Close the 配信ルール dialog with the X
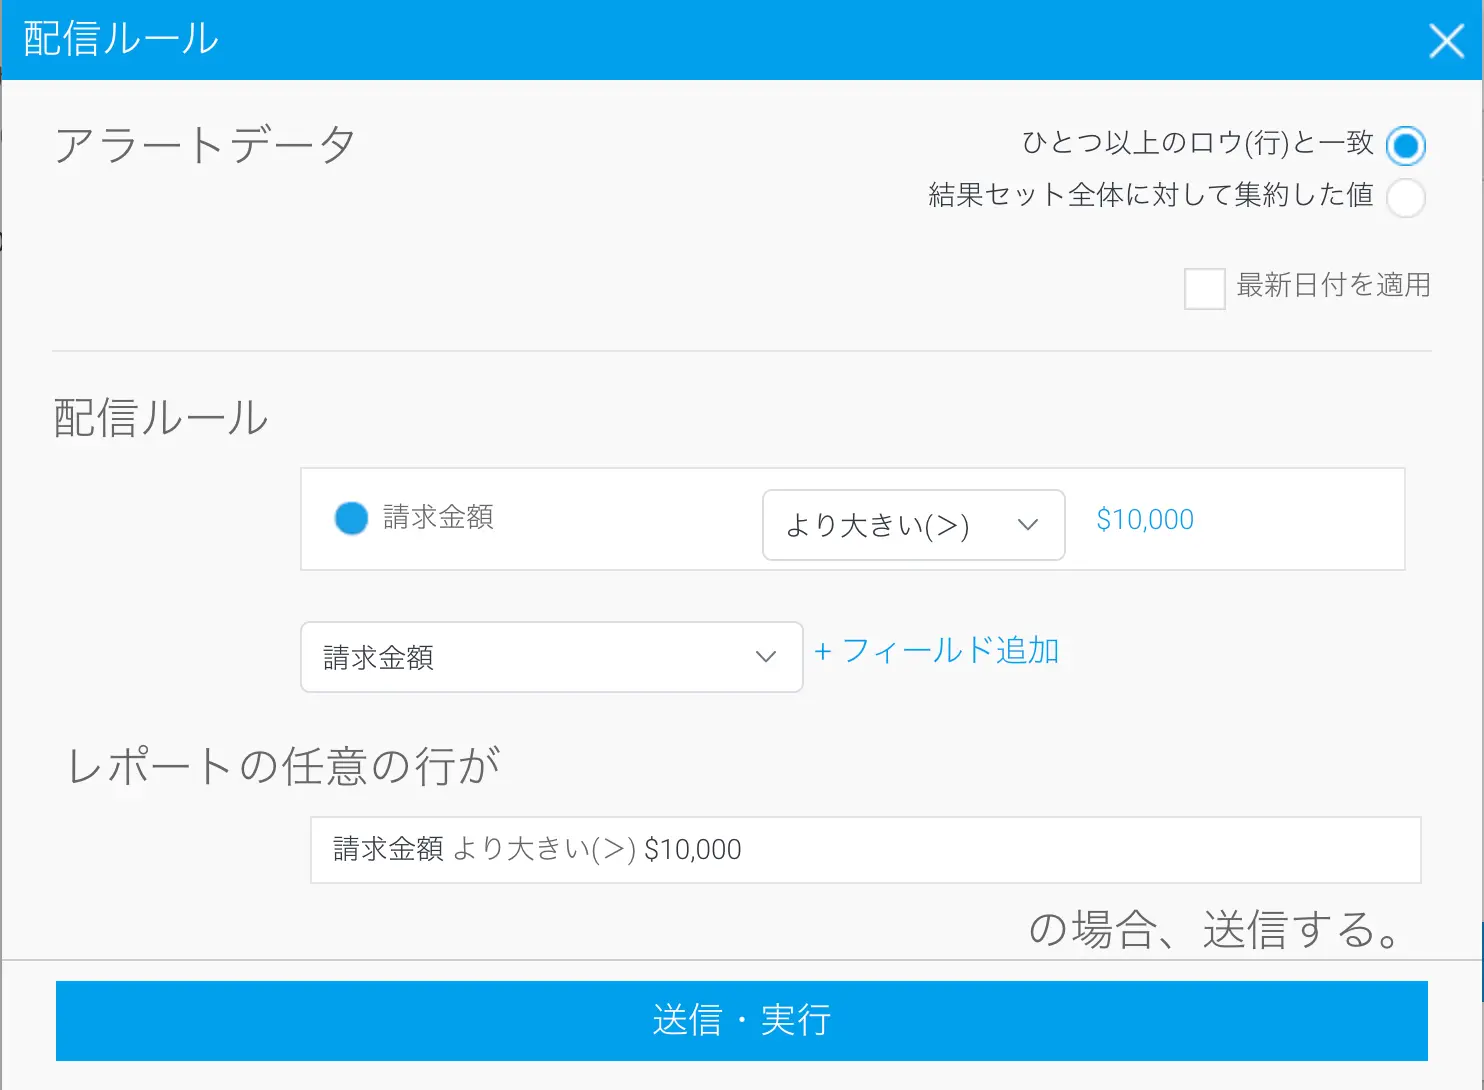Screen dimensions: 1484x1090 [x=1446, y=41]
